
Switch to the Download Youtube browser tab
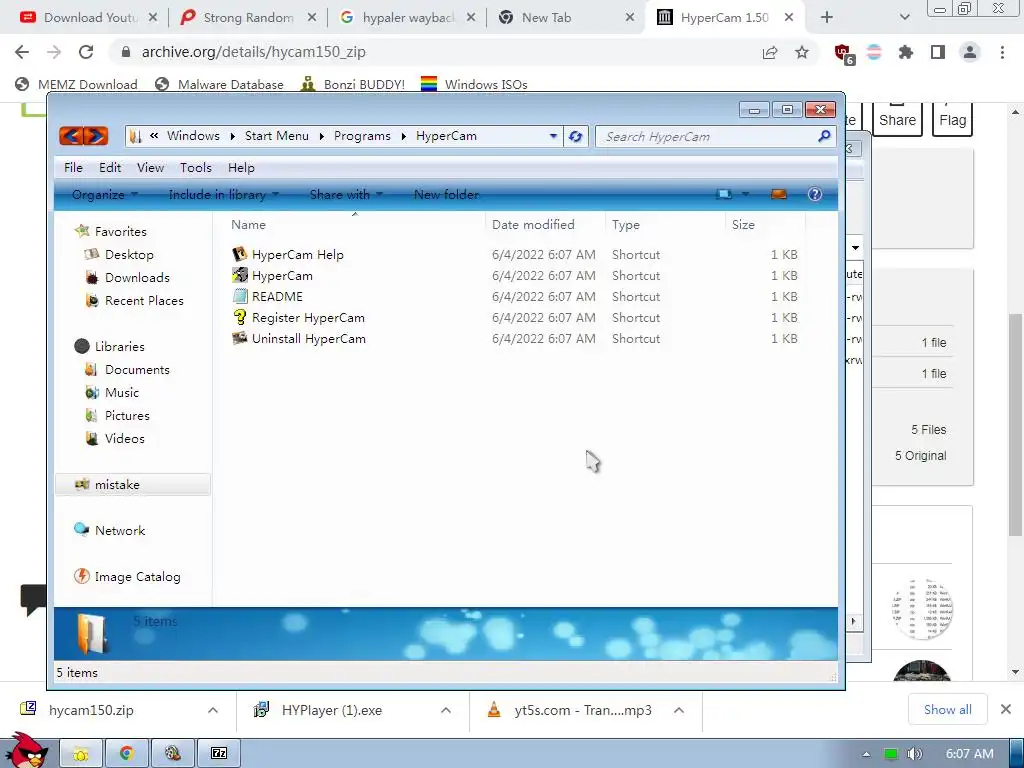(x=89, y=18)
